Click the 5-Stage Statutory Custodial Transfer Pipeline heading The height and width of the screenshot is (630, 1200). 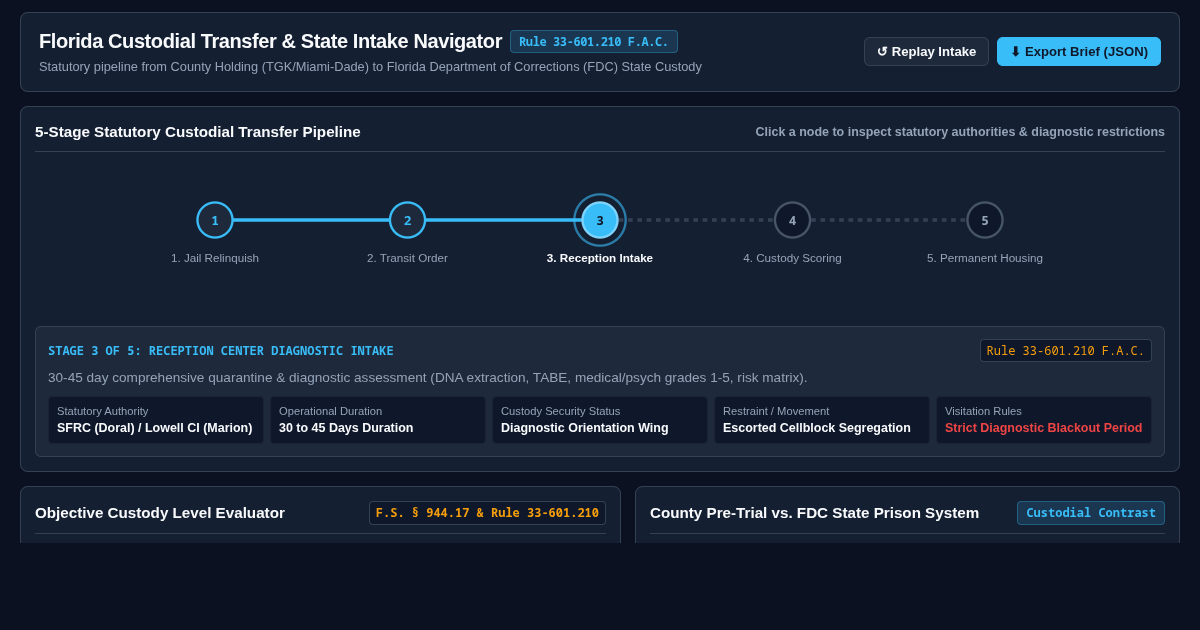tap(198, 132)
